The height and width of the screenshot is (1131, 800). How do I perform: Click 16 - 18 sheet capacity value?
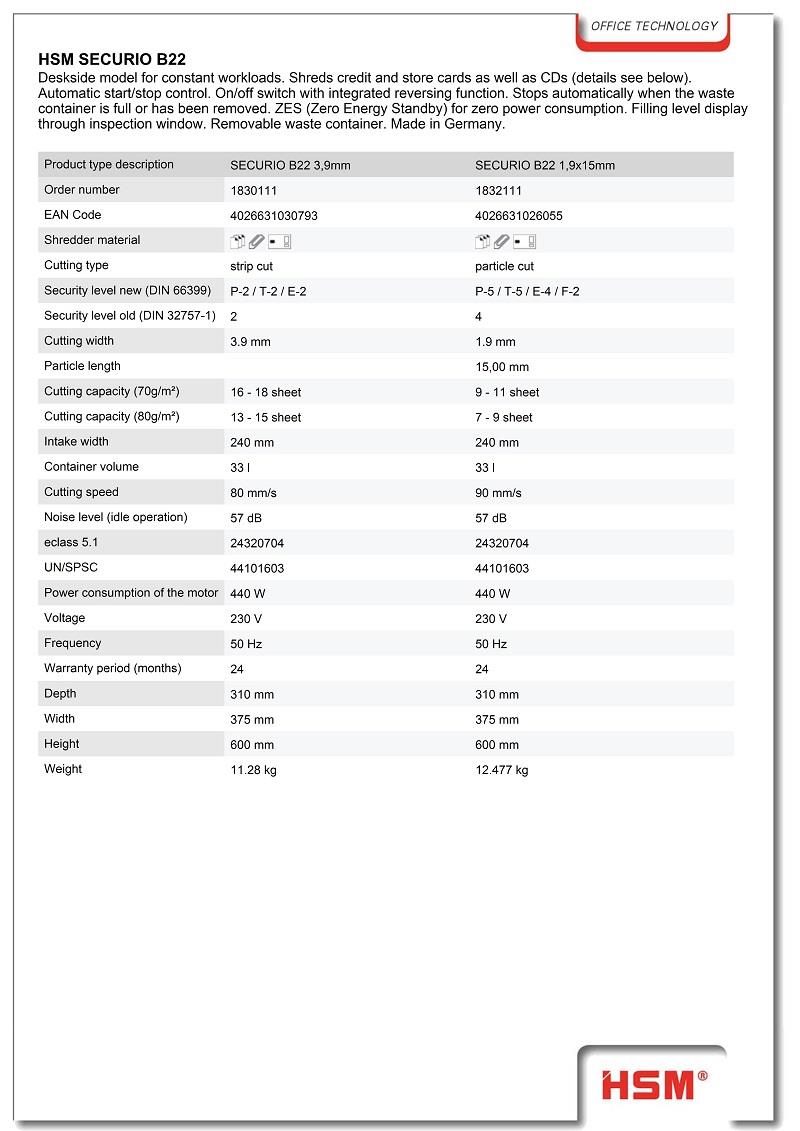pos(266,392)
